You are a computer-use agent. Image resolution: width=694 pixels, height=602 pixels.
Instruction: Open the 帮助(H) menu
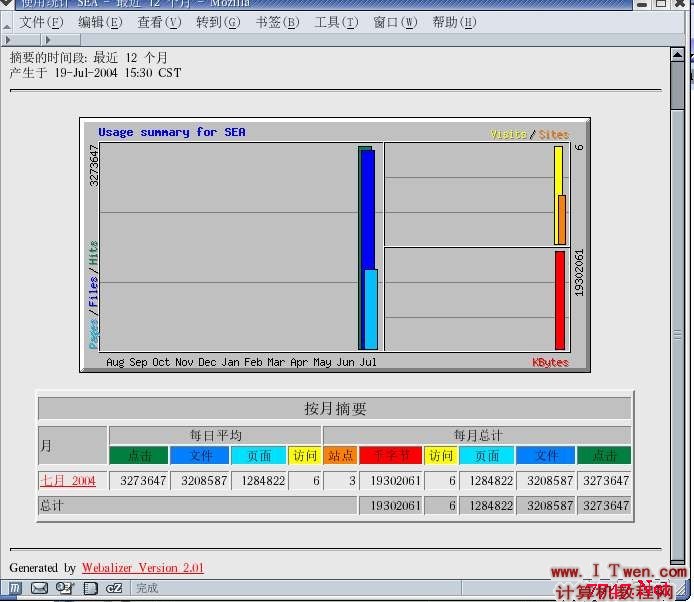click(454, 22)
